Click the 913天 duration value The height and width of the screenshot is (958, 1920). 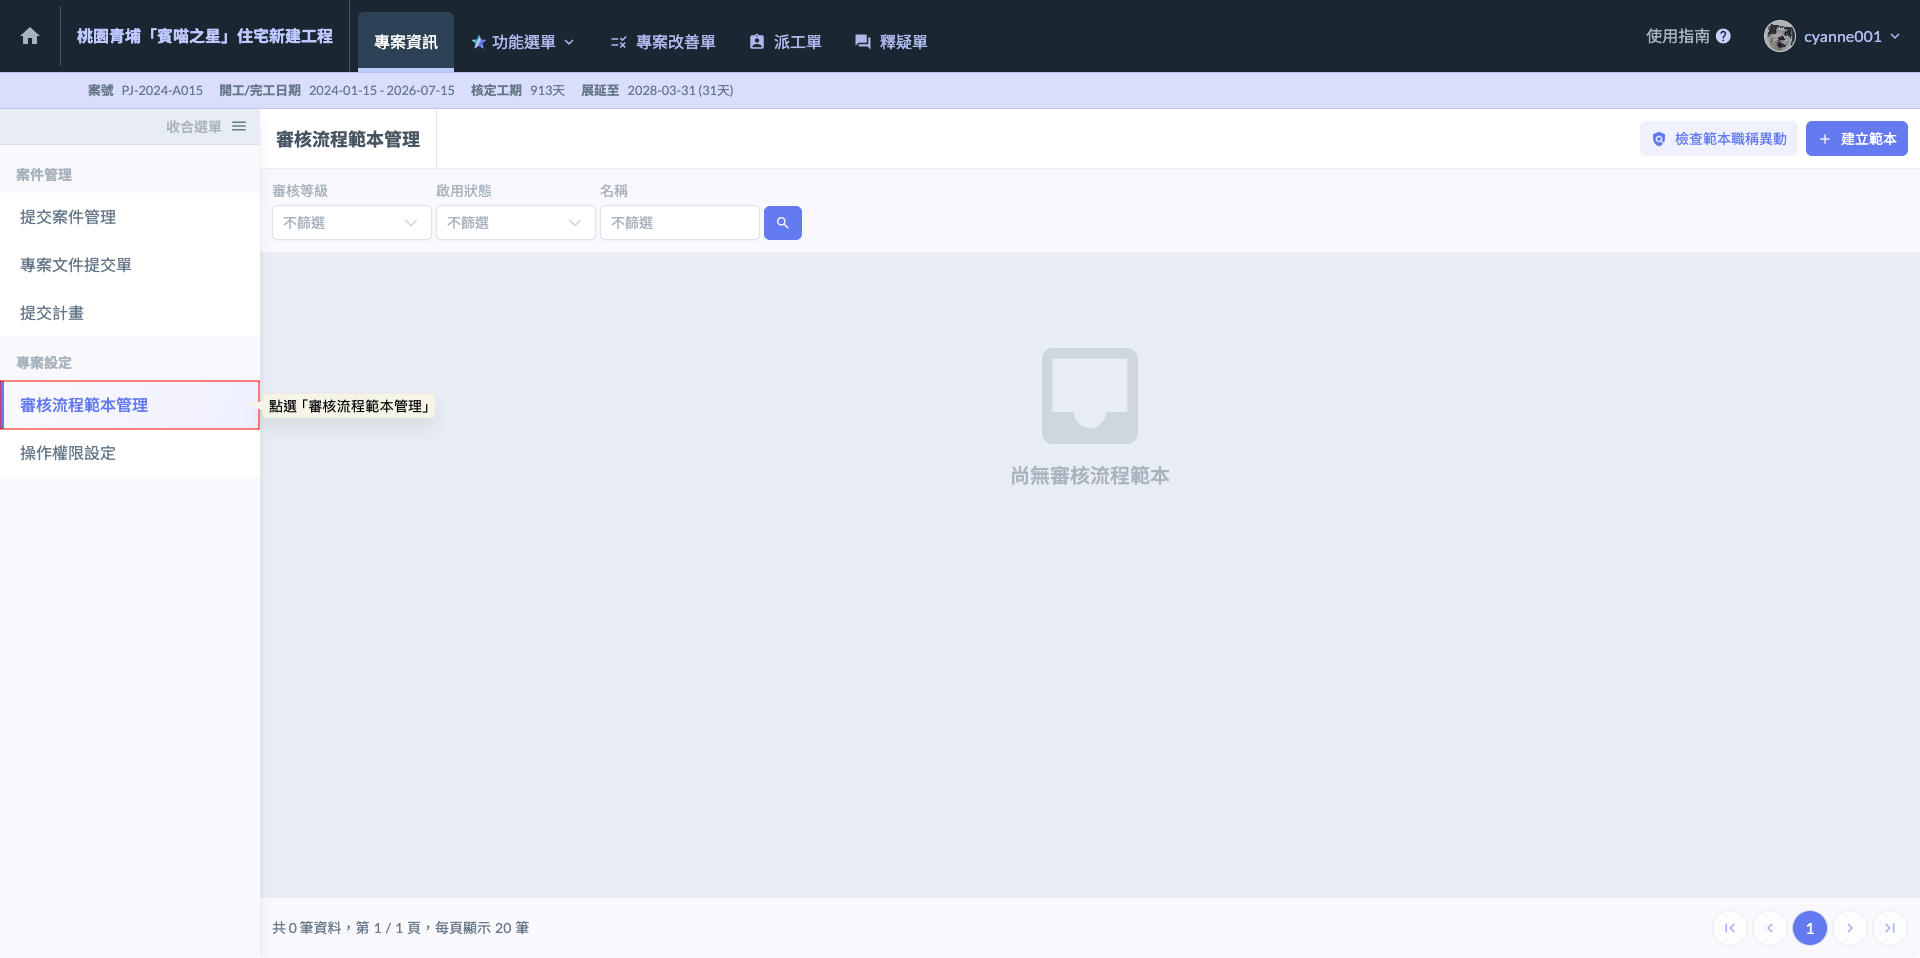[x=547, y=90]
